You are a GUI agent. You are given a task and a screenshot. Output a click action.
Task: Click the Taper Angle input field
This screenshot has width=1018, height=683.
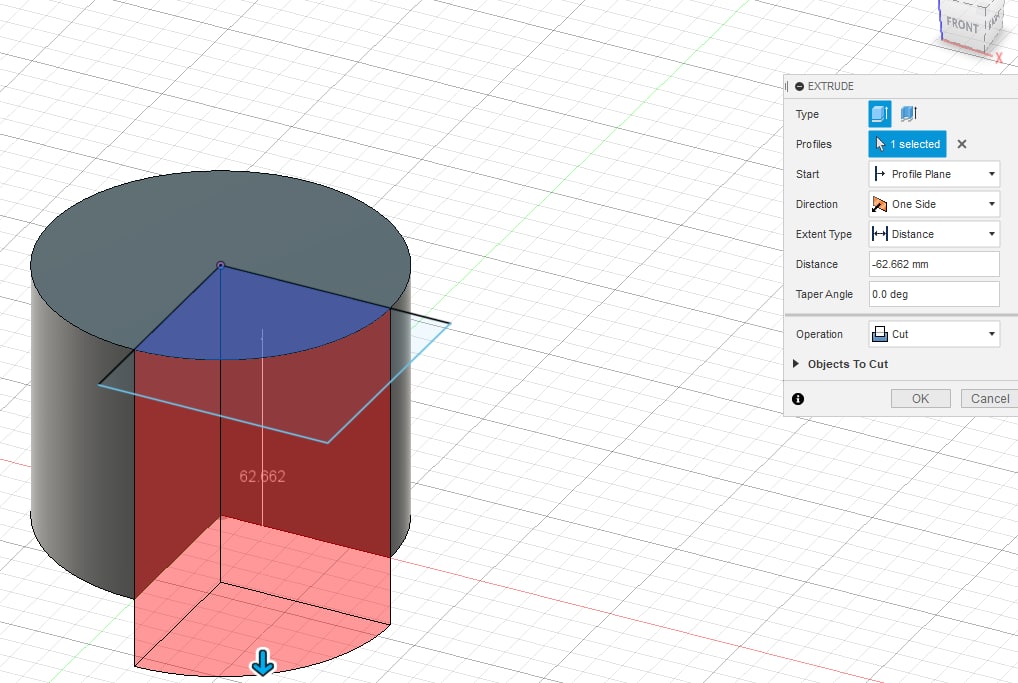click(934, 294)
